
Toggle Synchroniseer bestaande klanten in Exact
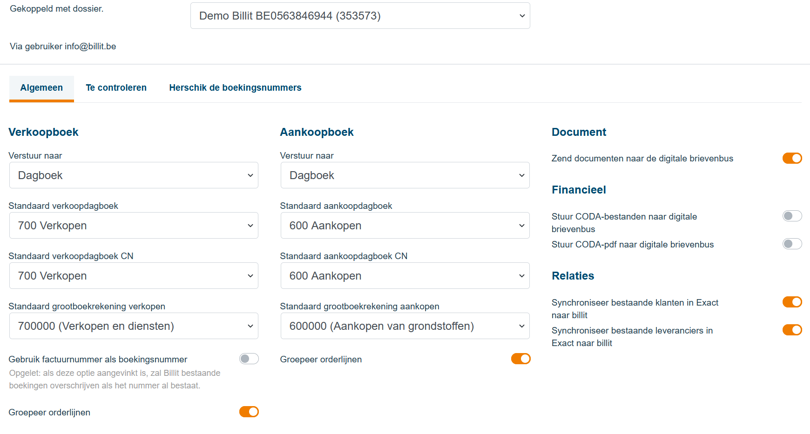pyautogui.click(x=791, y=302)
